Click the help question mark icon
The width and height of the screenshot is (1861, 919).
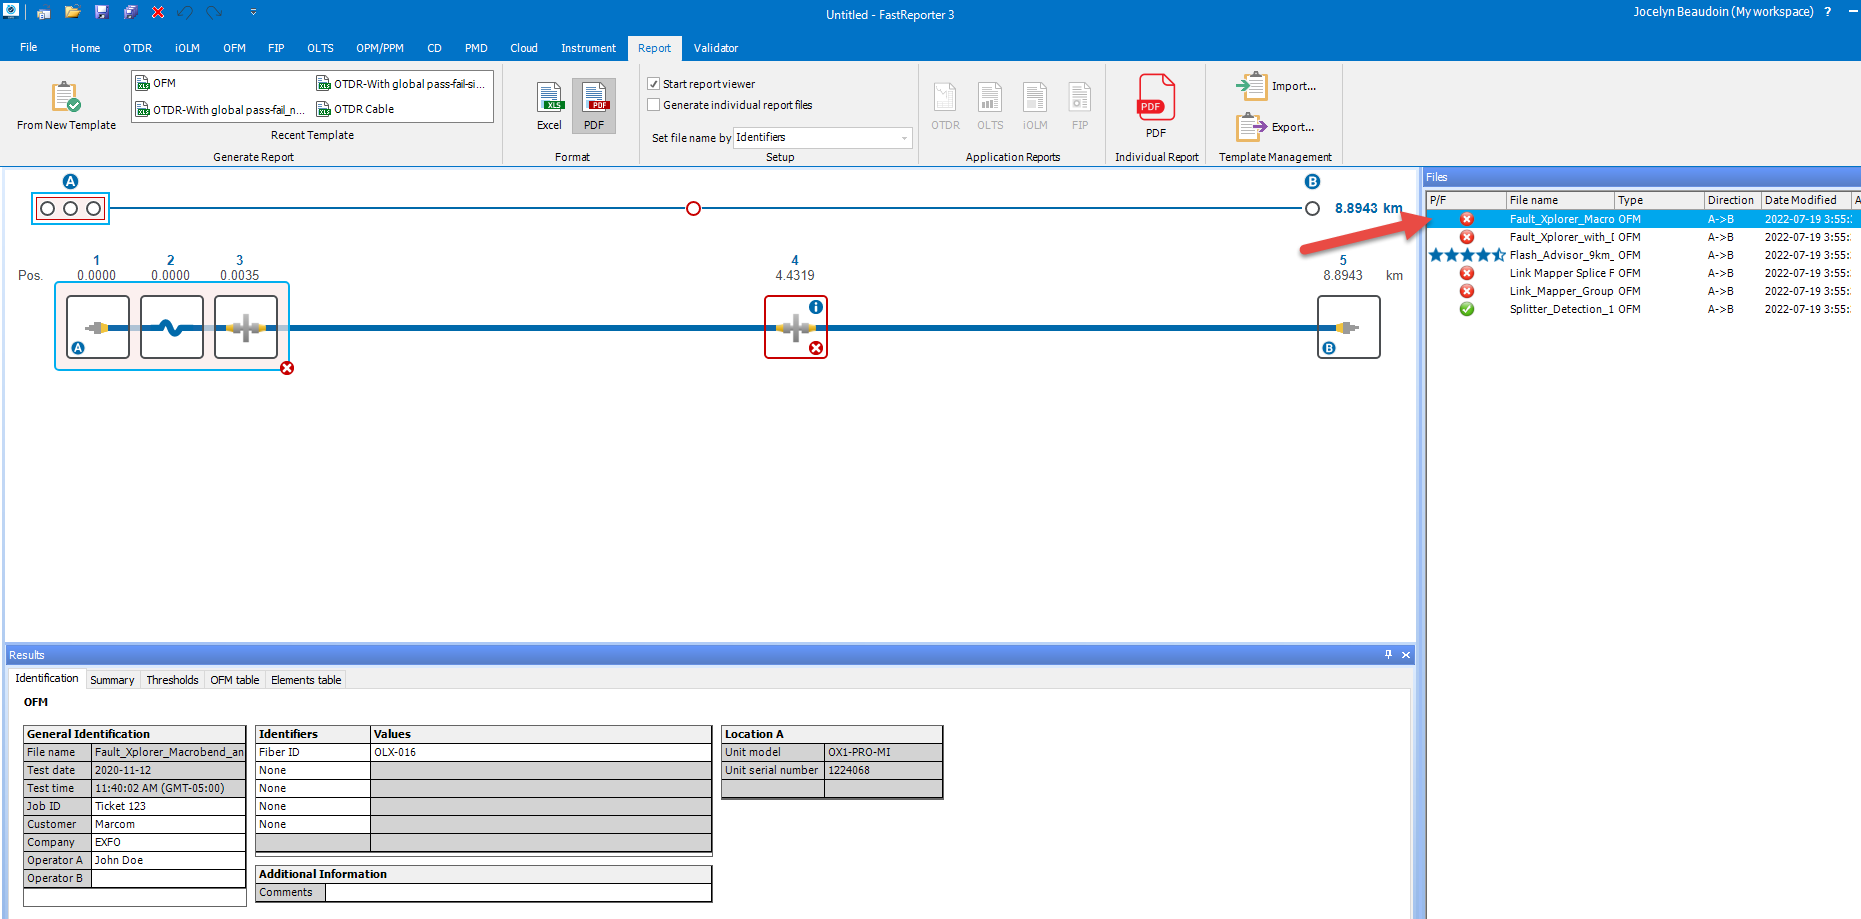point(1828,12)
